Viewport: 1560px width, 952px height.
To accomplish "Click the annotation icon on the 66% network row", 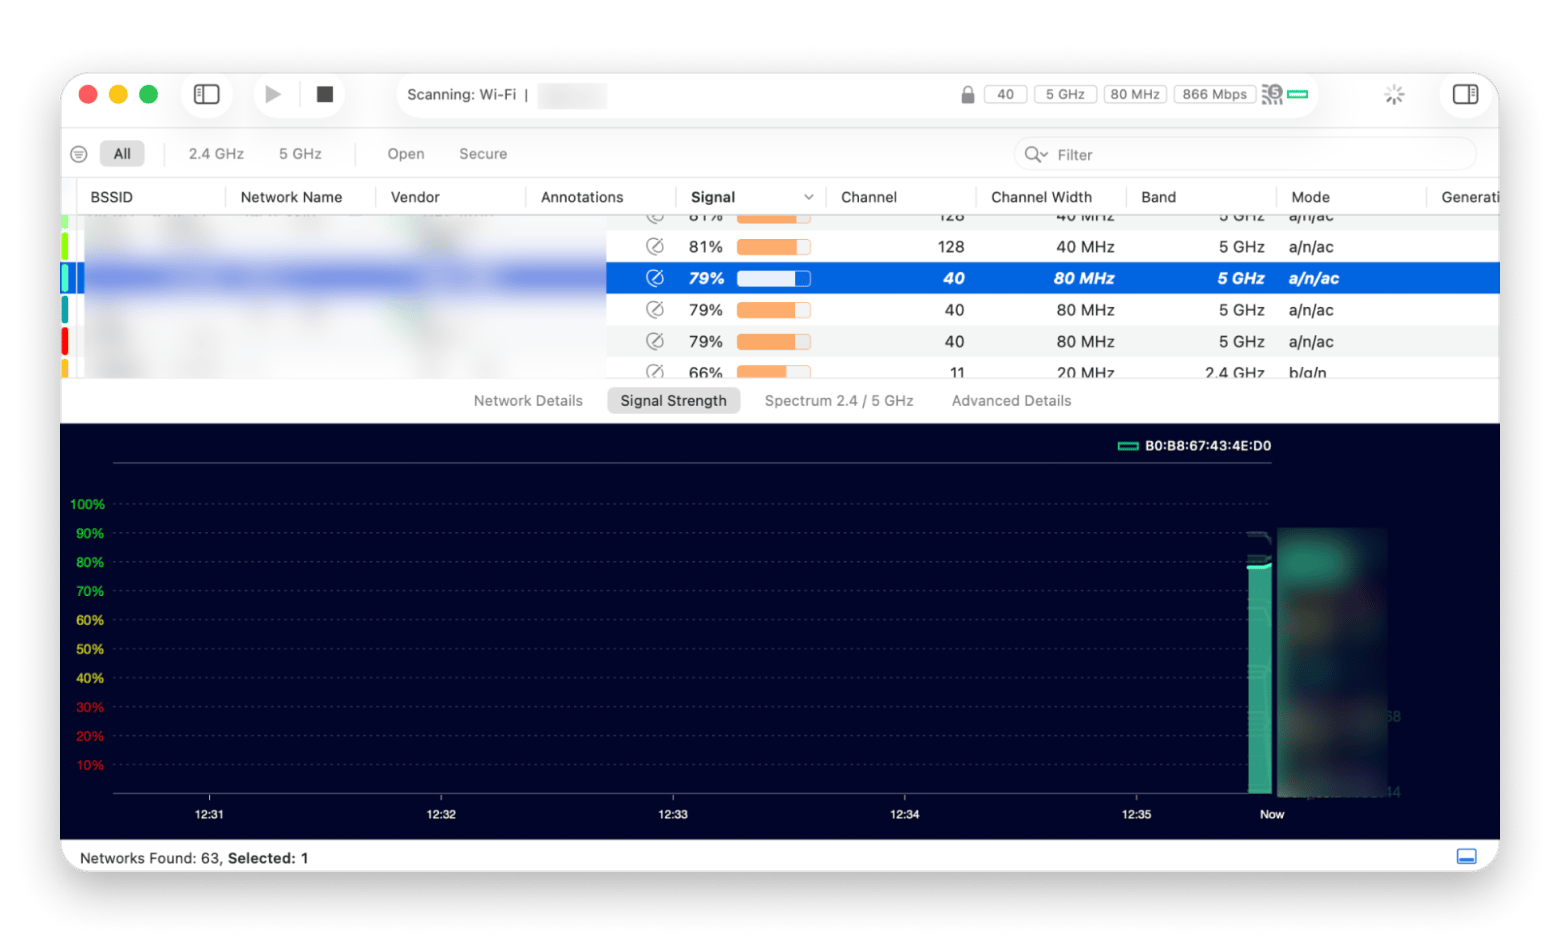I will pyautogui.click(x=655, y=371).
